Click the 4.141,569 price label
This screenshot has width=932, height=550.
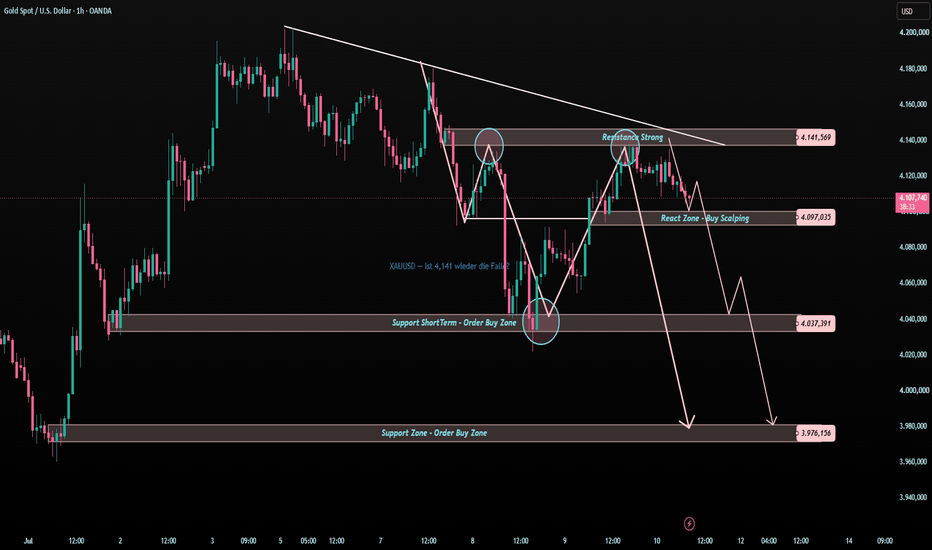[x=816, y=137]
